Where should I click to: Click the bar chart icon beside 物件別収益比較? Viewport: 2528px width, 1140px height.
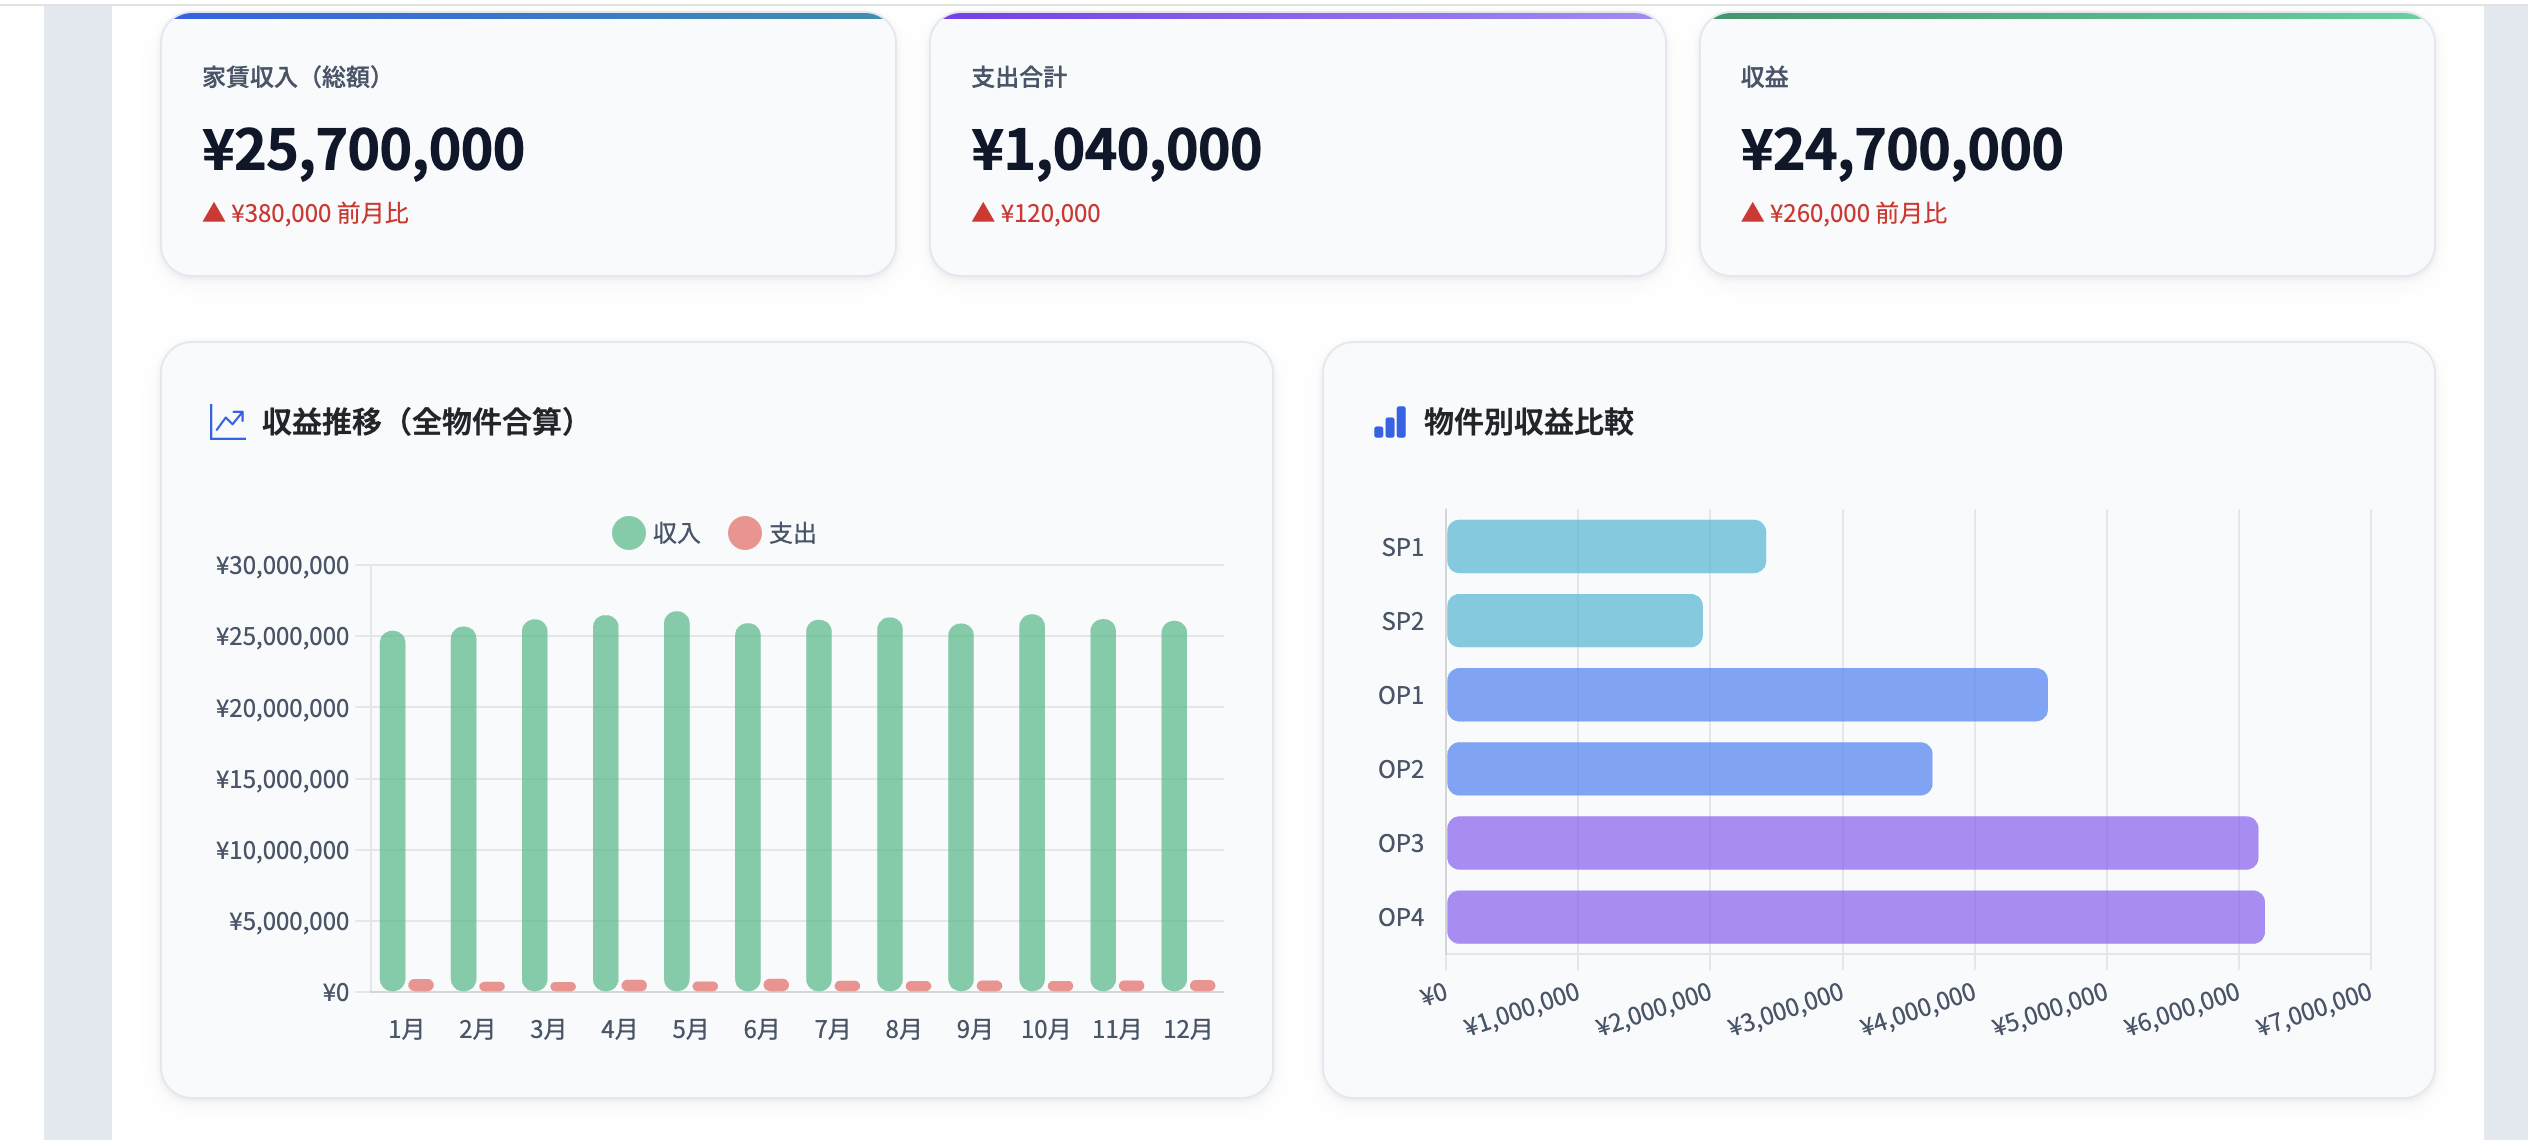pos(1390,422)
